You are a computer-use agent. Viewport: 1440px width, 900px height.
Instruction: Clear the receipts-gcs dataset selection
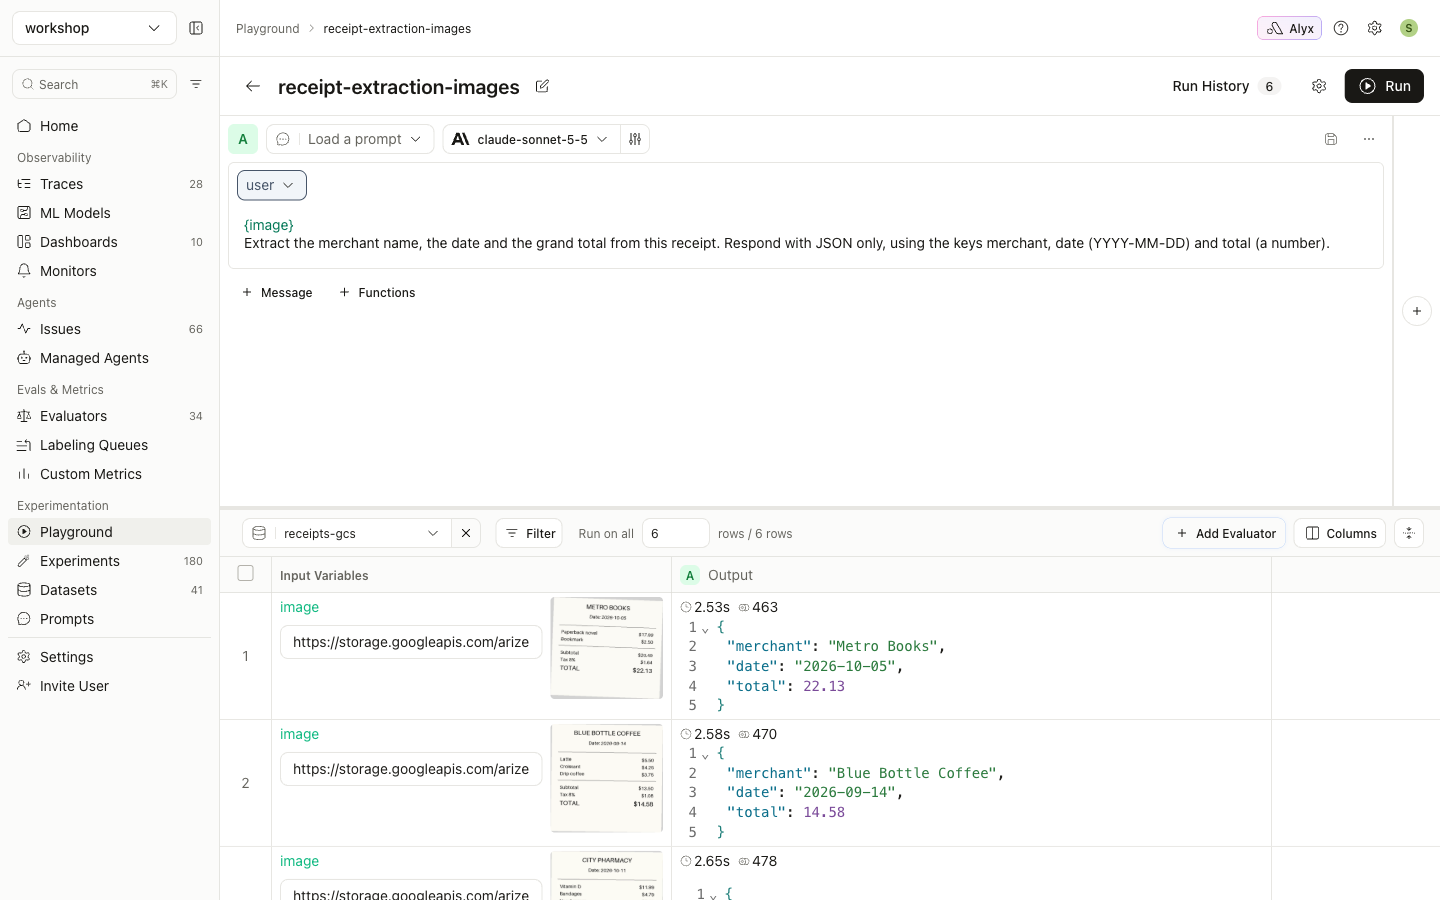tap(466, 533)
